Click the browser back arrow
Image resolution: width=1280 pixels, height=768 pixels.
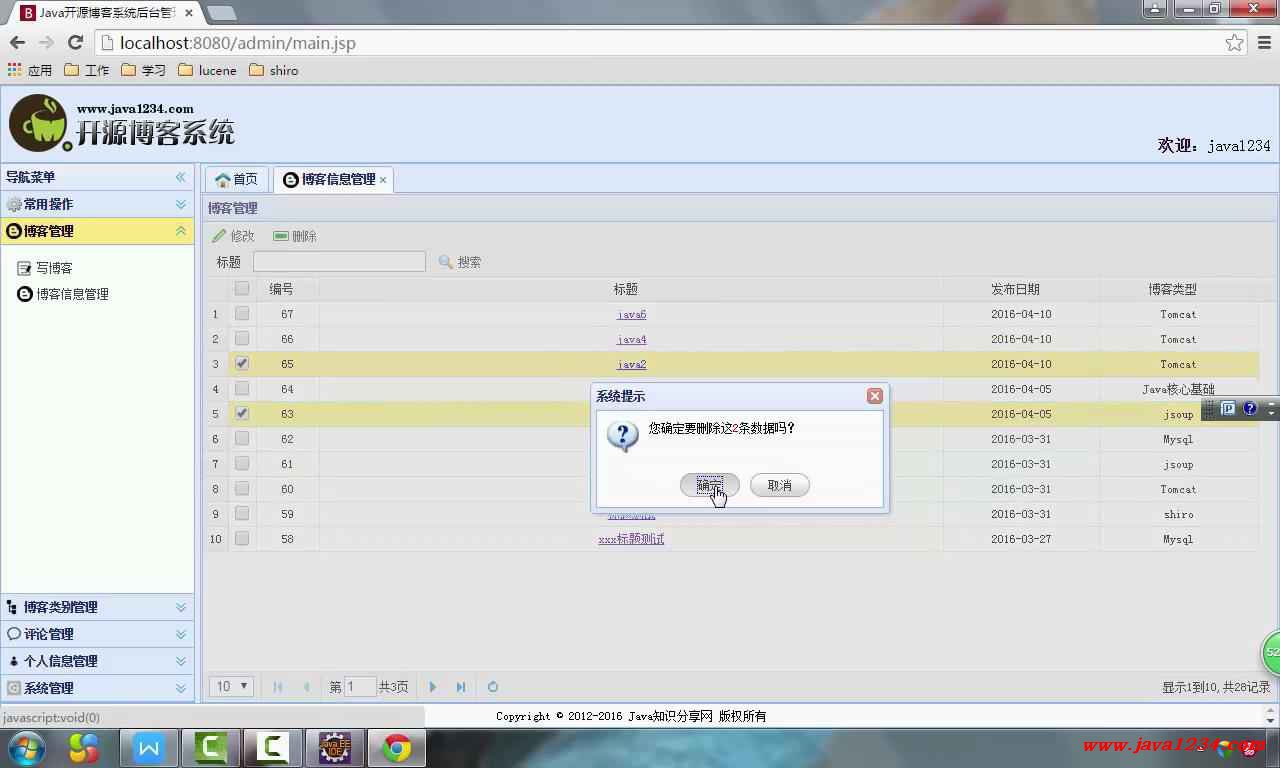point(17,43)
